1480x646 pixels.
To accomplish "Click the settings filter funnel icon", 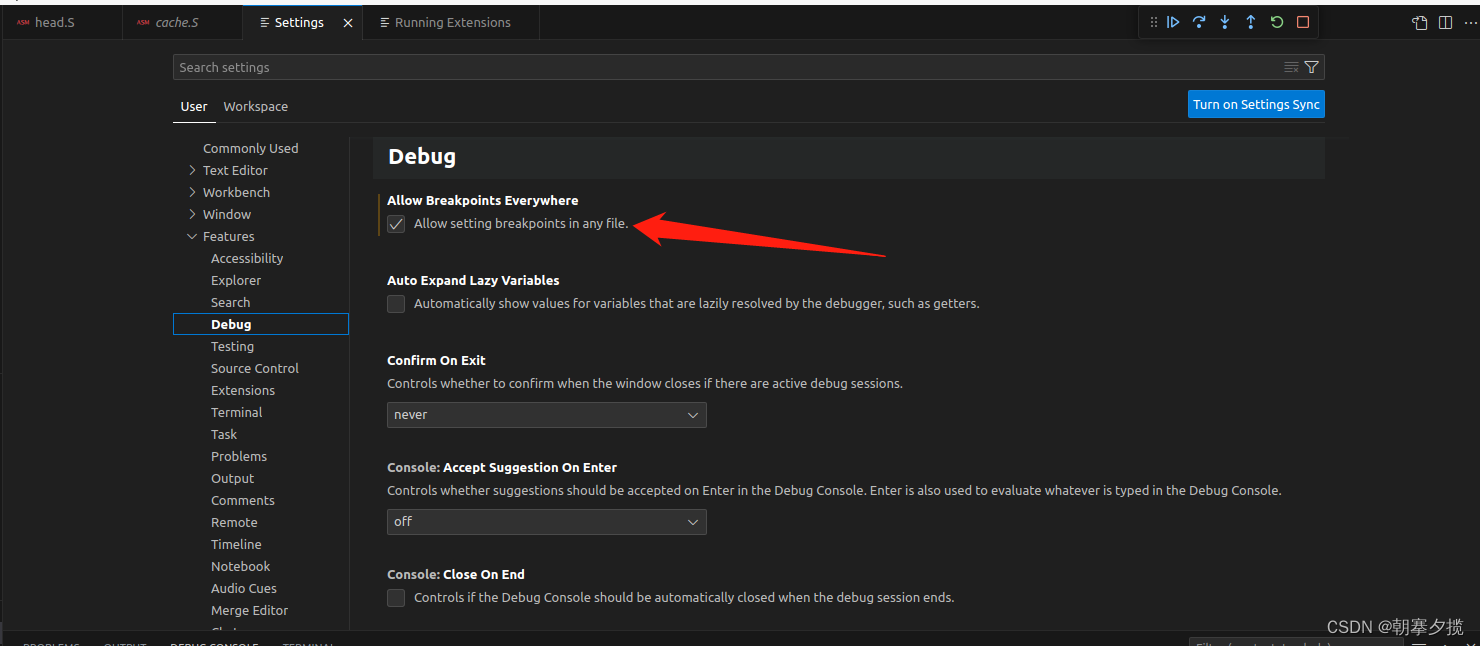I will tap(1311, 66).
